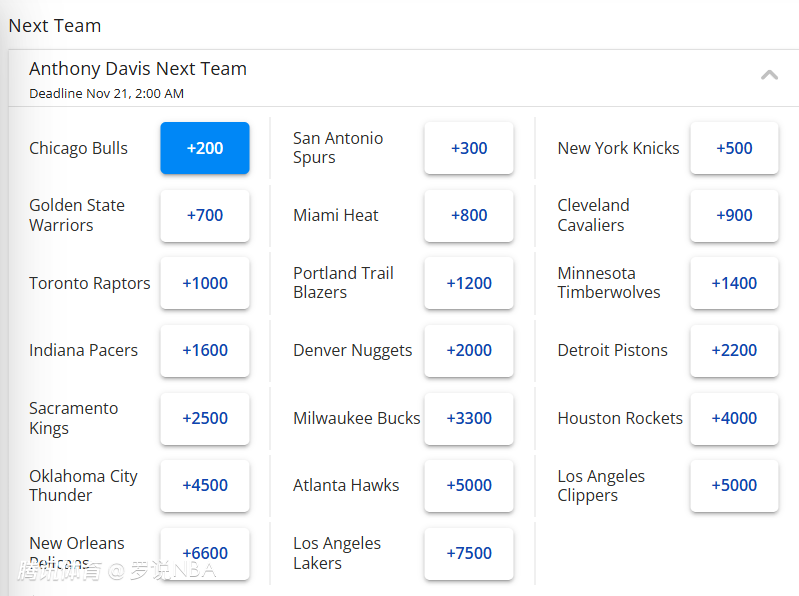Select Los Angeles Clippers +5000 odds

pyautogui.click(x=734, y=485)
